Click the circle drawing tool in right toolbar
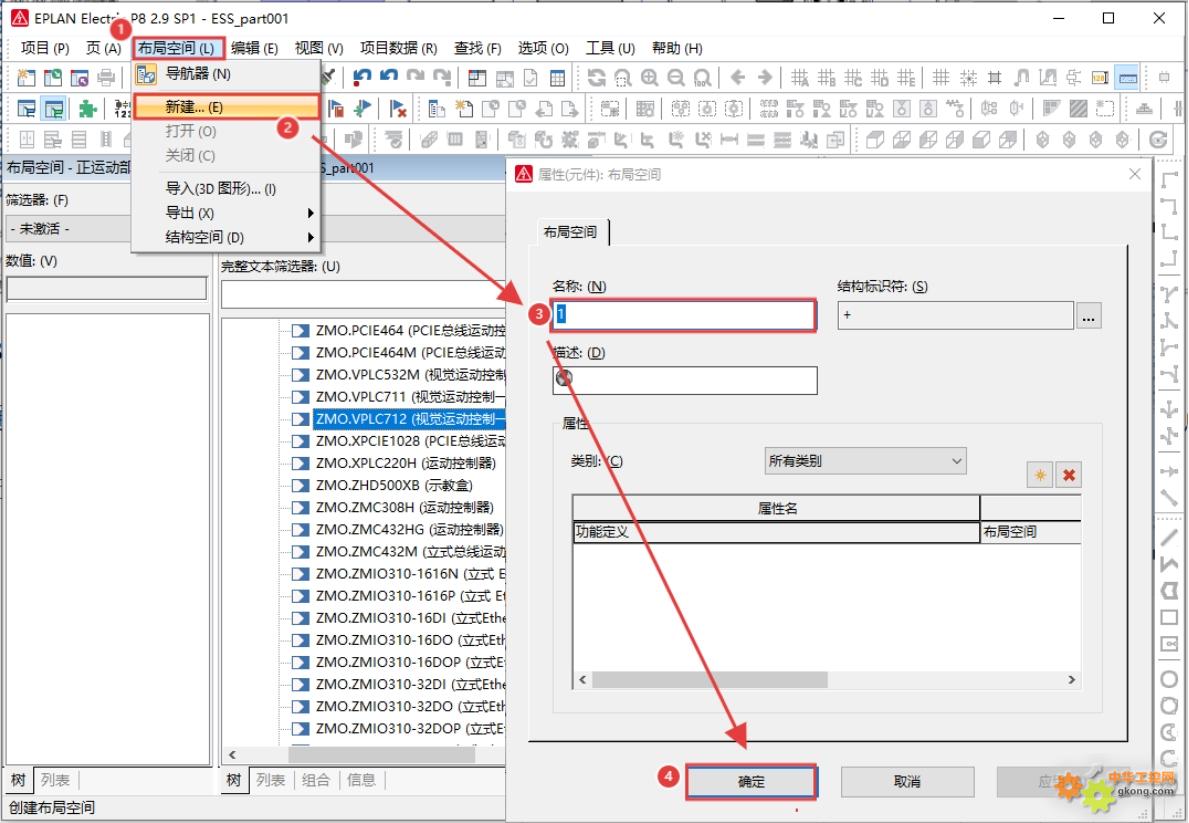The width and height of the screenshot is (1189, 823). point(1169,679)
